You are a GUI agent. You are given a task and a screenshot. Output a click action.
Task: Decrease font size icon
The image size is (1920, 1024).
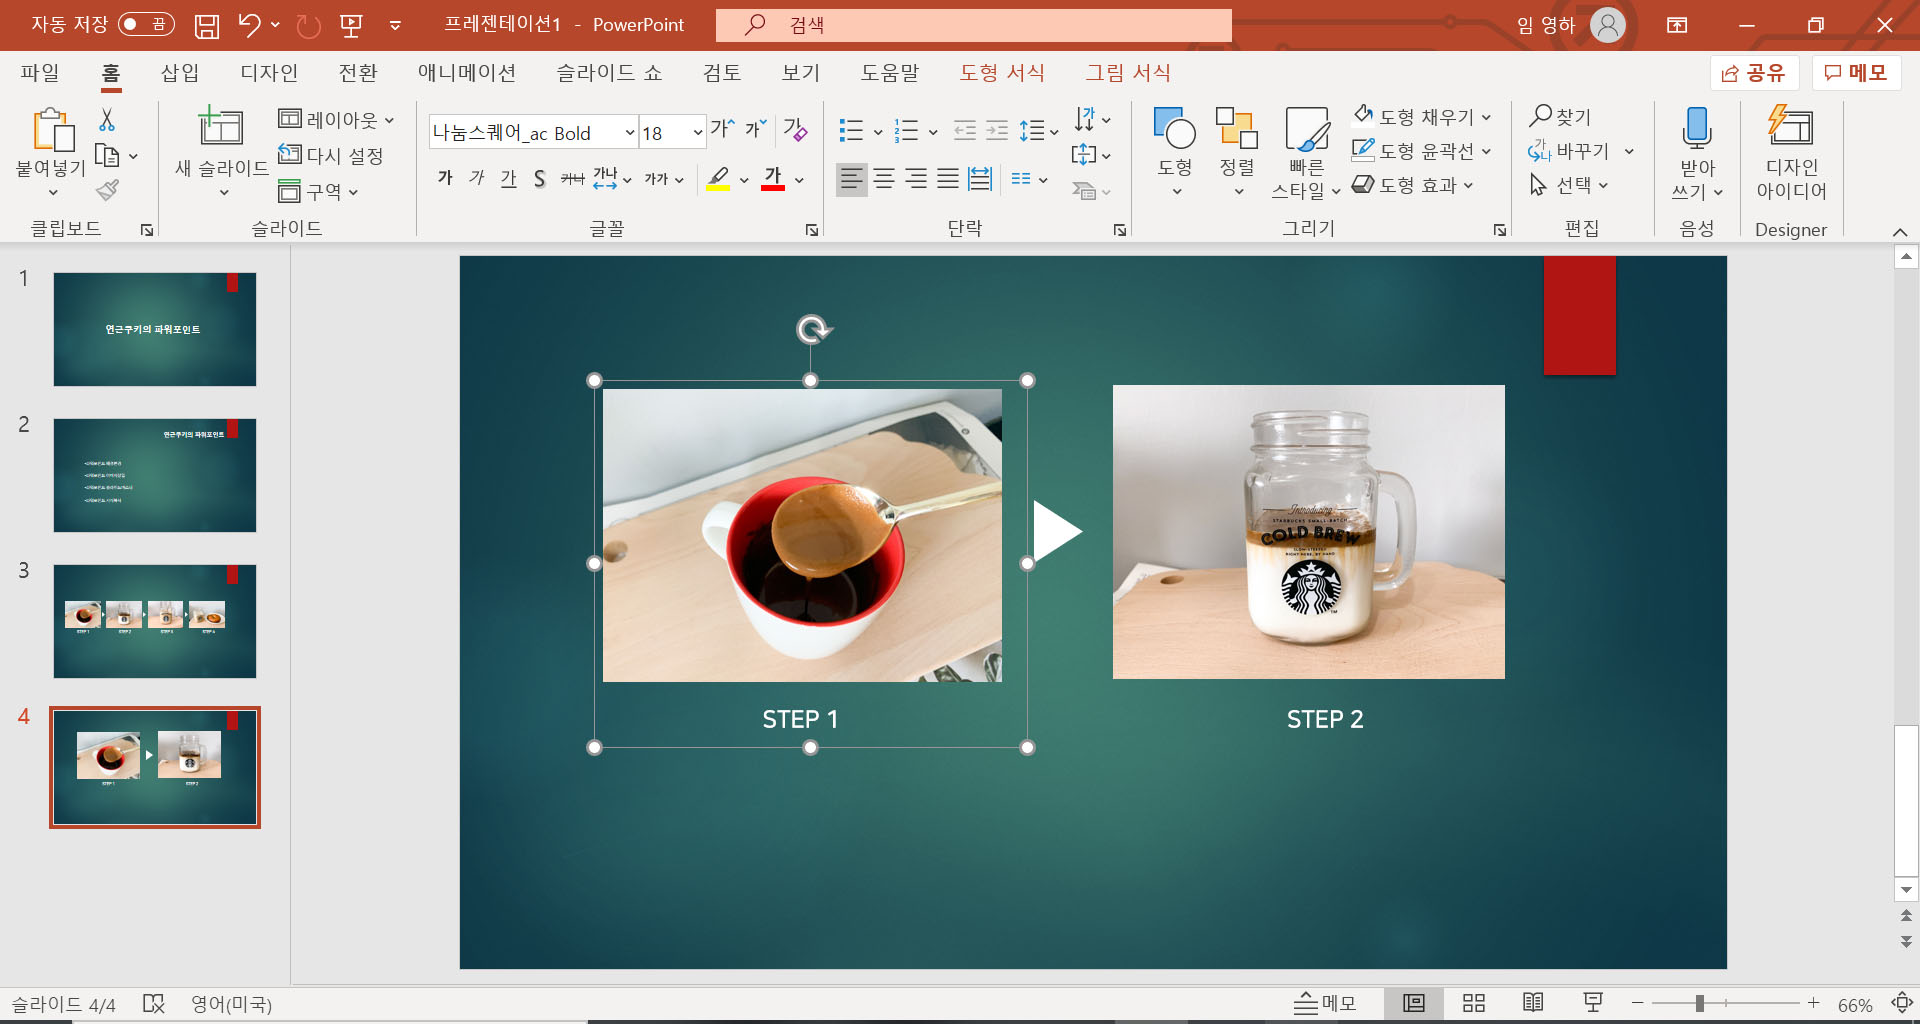tap(756, 129)
